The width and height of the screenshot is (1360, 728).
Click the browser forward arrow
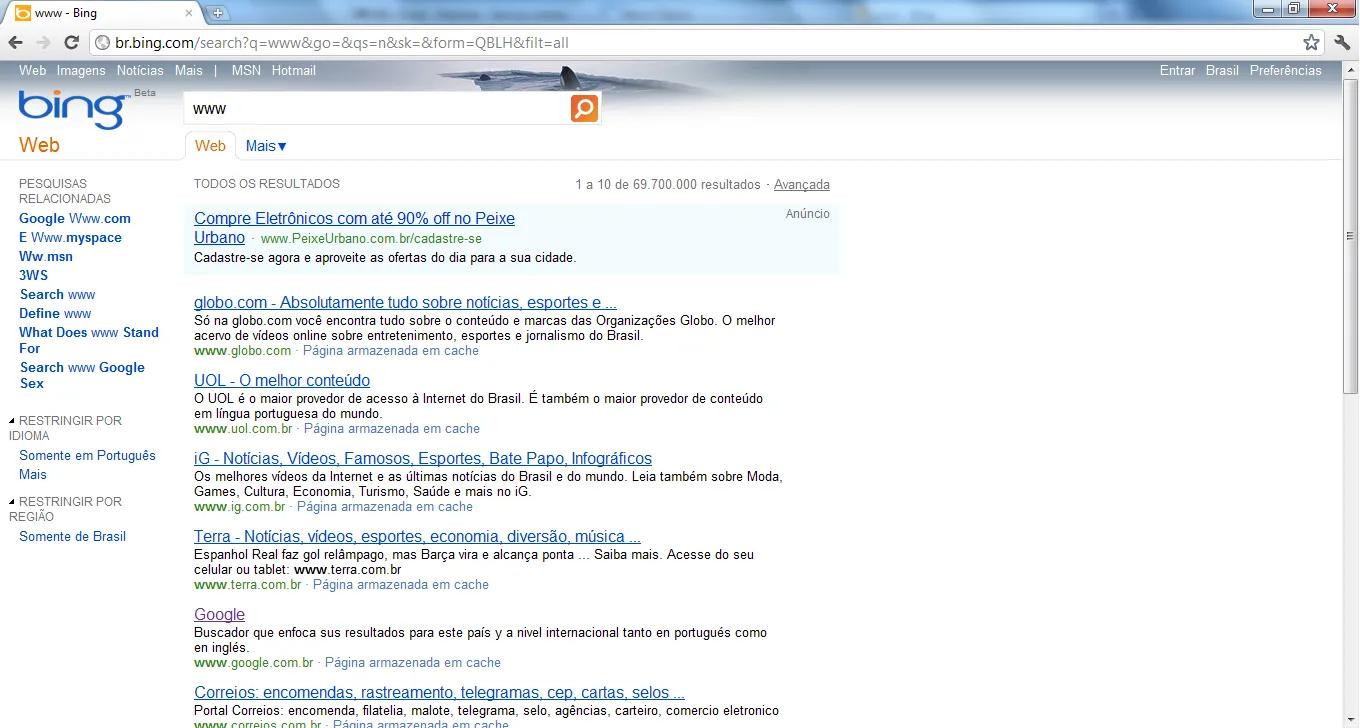(x=43, y=42)
